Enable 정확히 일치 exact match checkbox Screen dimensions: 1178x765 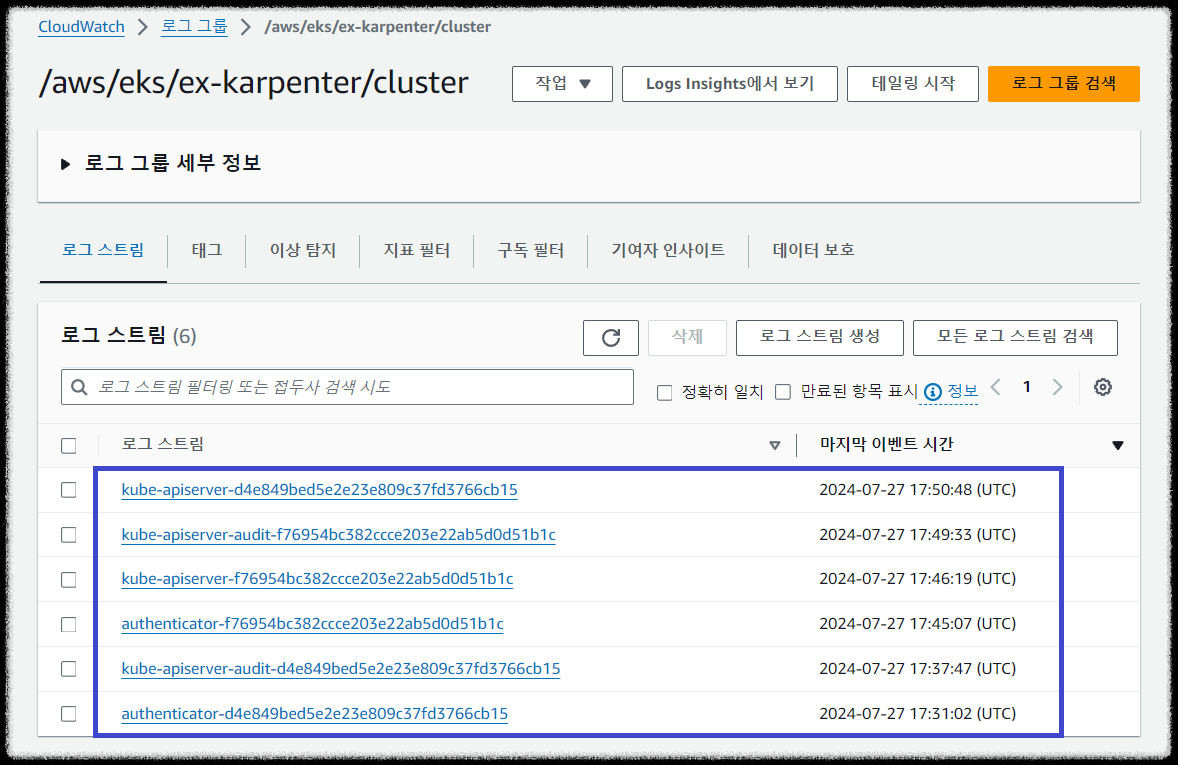point(664,392)
